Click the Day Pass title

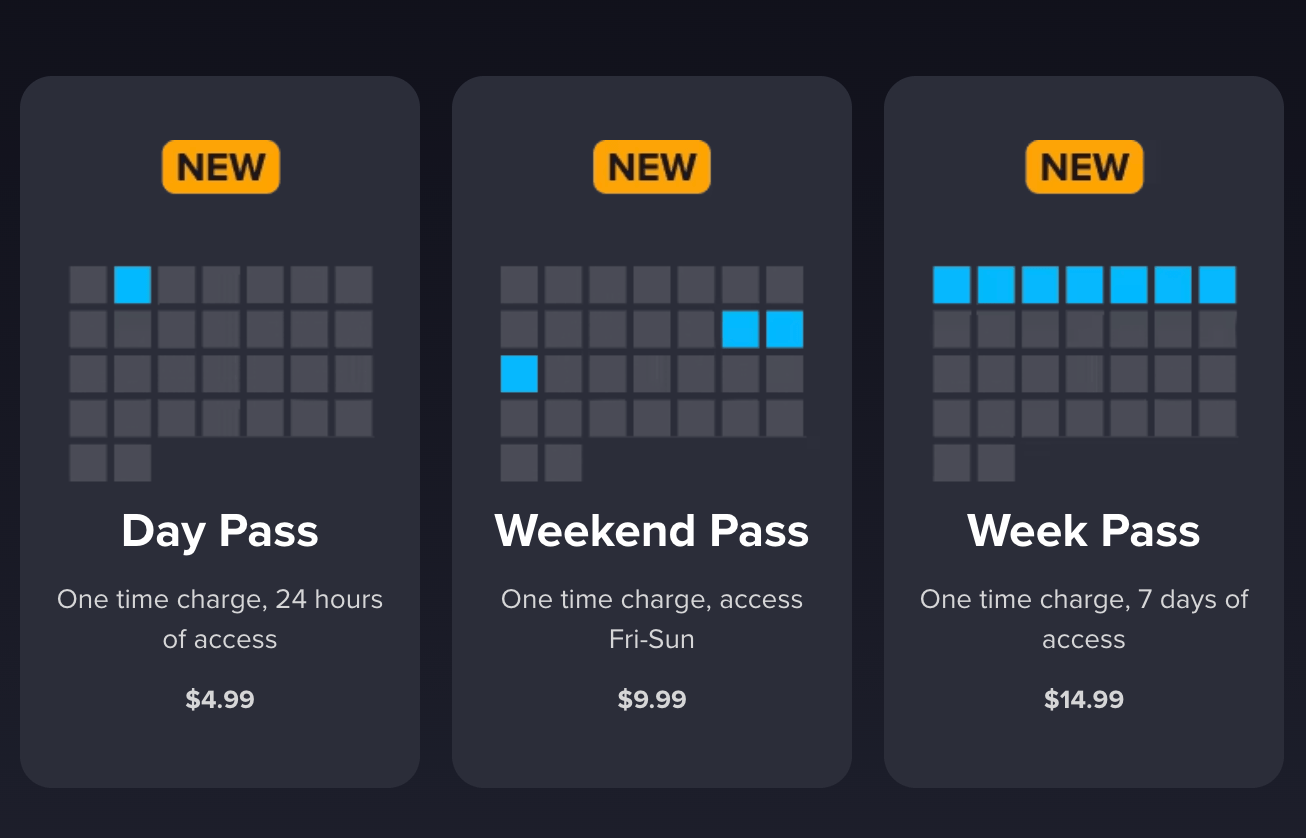tap(220, 531)
